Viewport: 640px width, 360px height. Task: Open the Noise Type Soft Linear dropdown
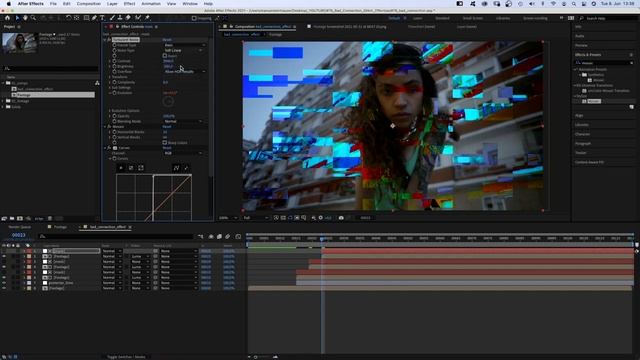click(183, 50)
